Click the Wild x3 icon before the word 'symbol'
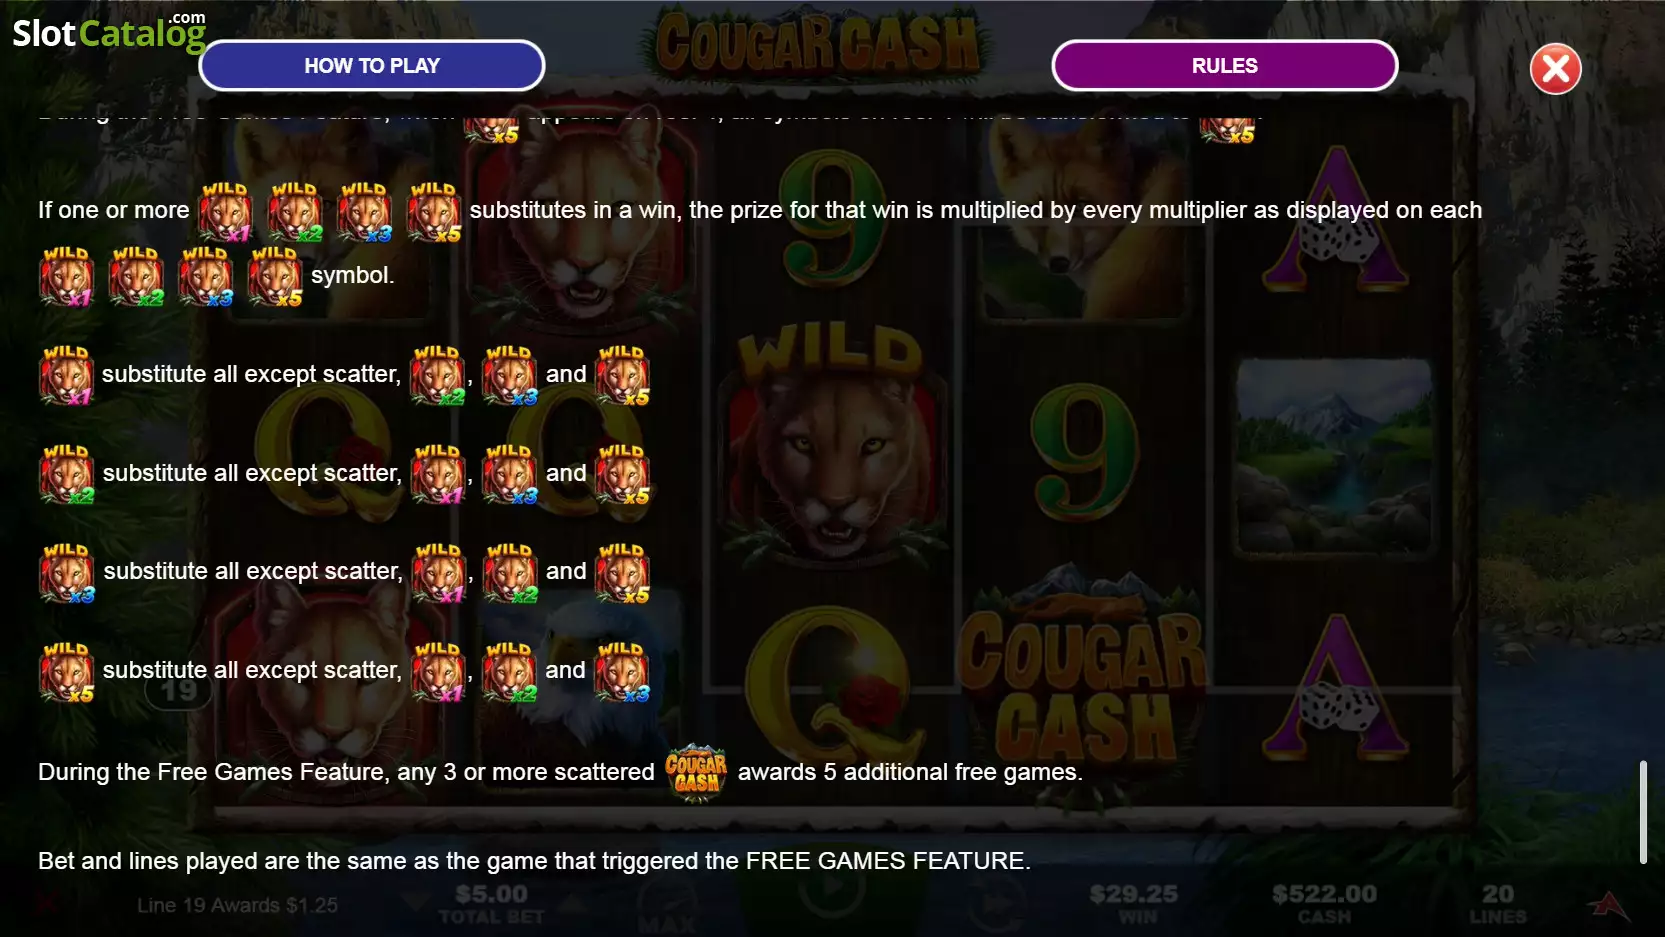 pos(206,276)
